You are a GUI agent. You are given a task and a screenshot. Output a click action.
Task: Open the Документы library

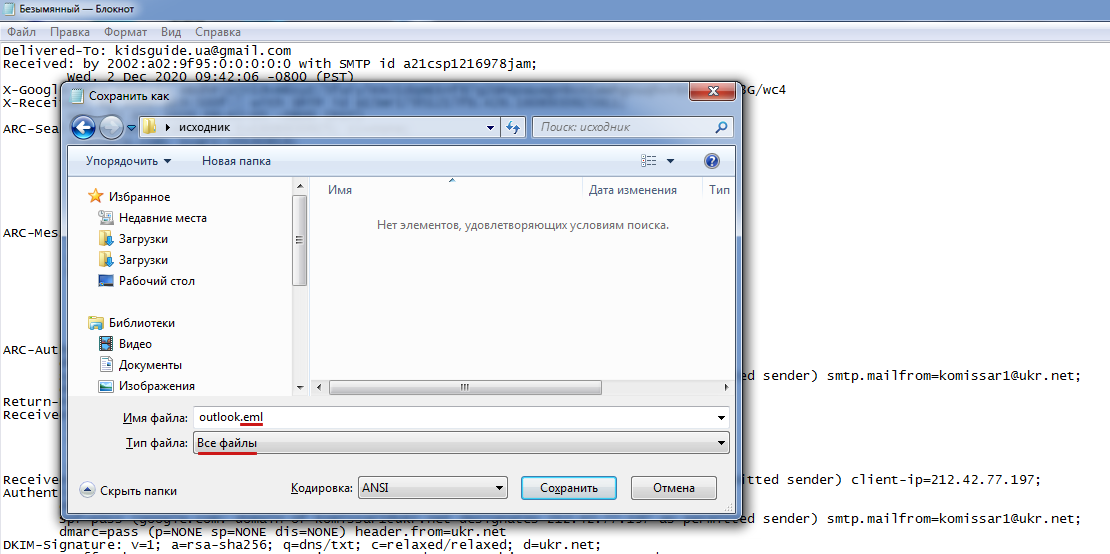pos(150,365)
